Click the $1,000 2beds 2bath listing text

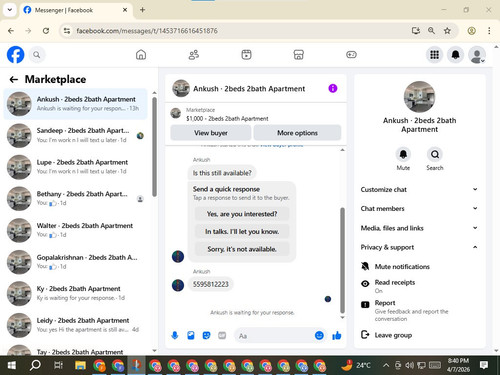[x=227, y=118]
